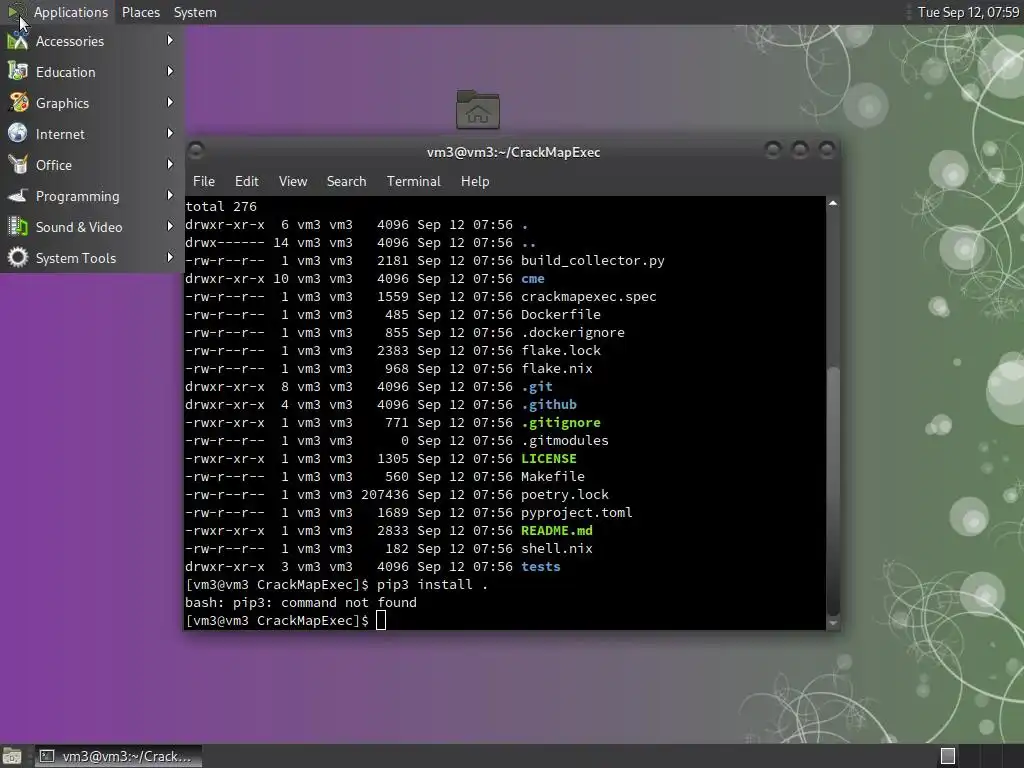1024x768 pixels.
Task: Open the terminal Help menu
Action: pyautogui.click(x=475, y=182)
